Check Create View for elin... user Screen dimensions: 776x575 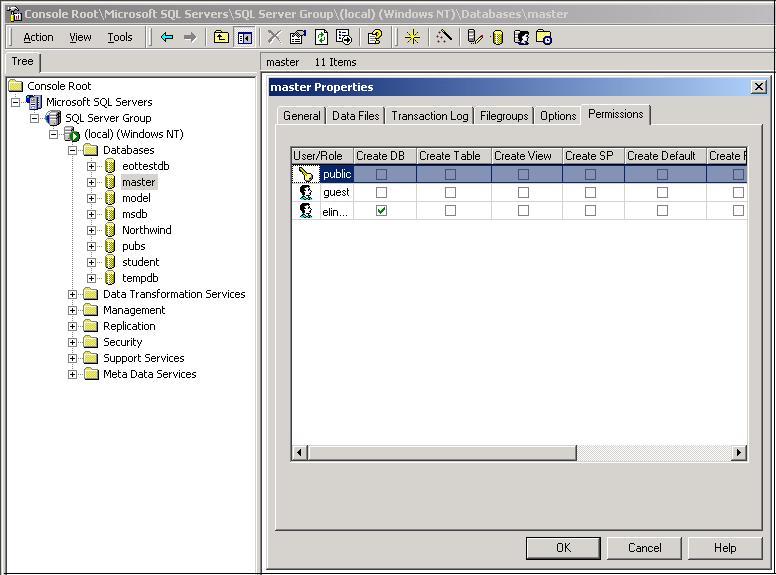[x=523, y=211]
